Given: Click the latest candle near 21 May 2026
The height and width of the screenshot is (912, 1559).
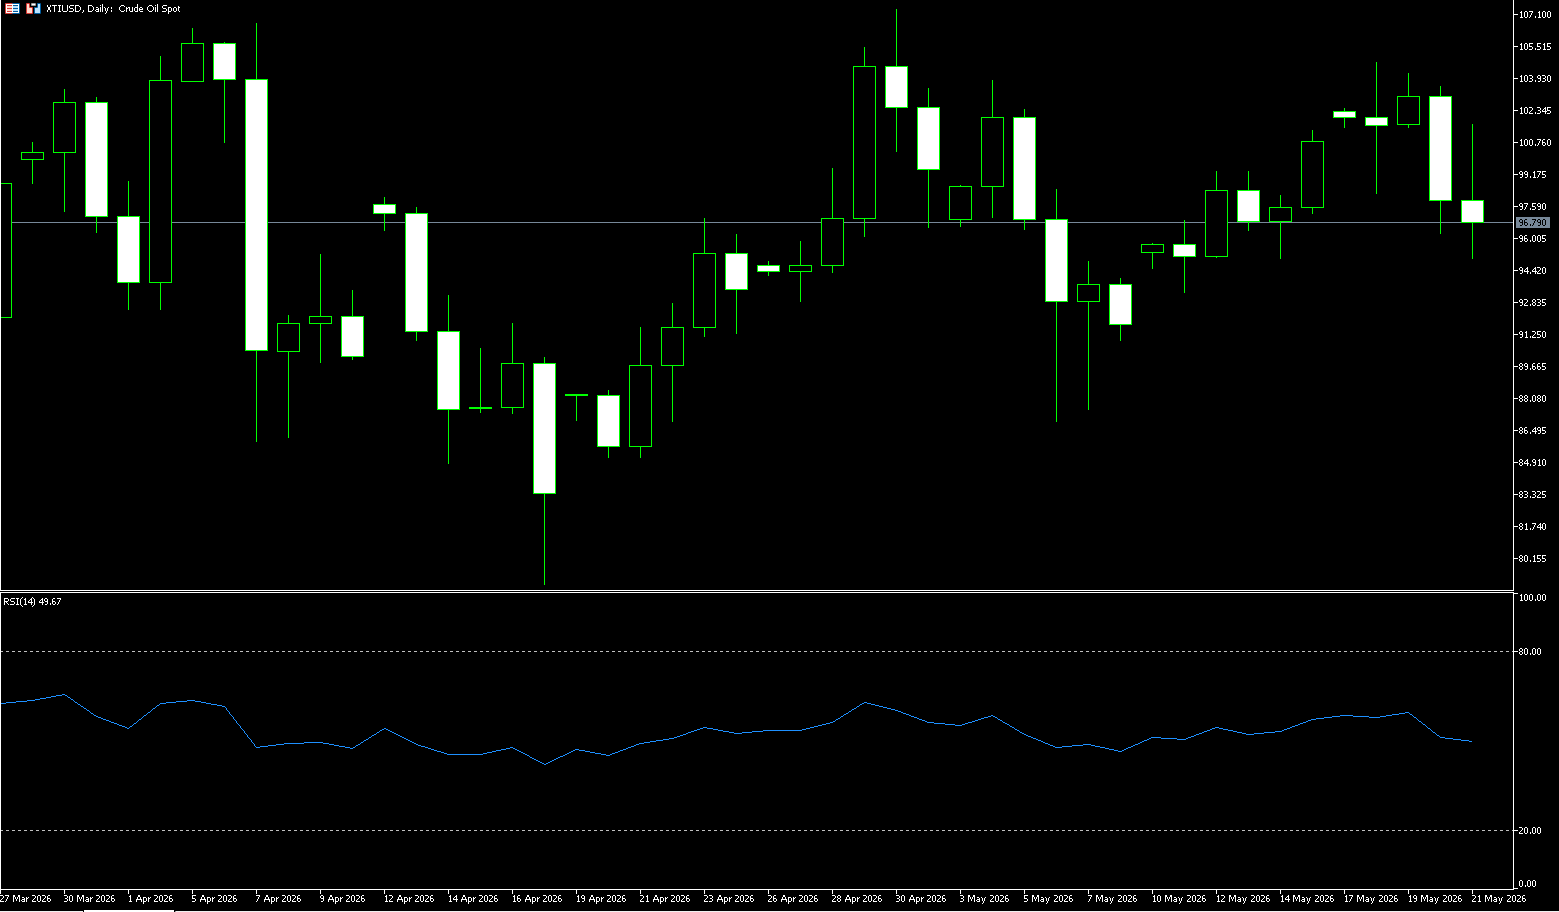Looking at the screenshot, I should (x=1472, y=211).
